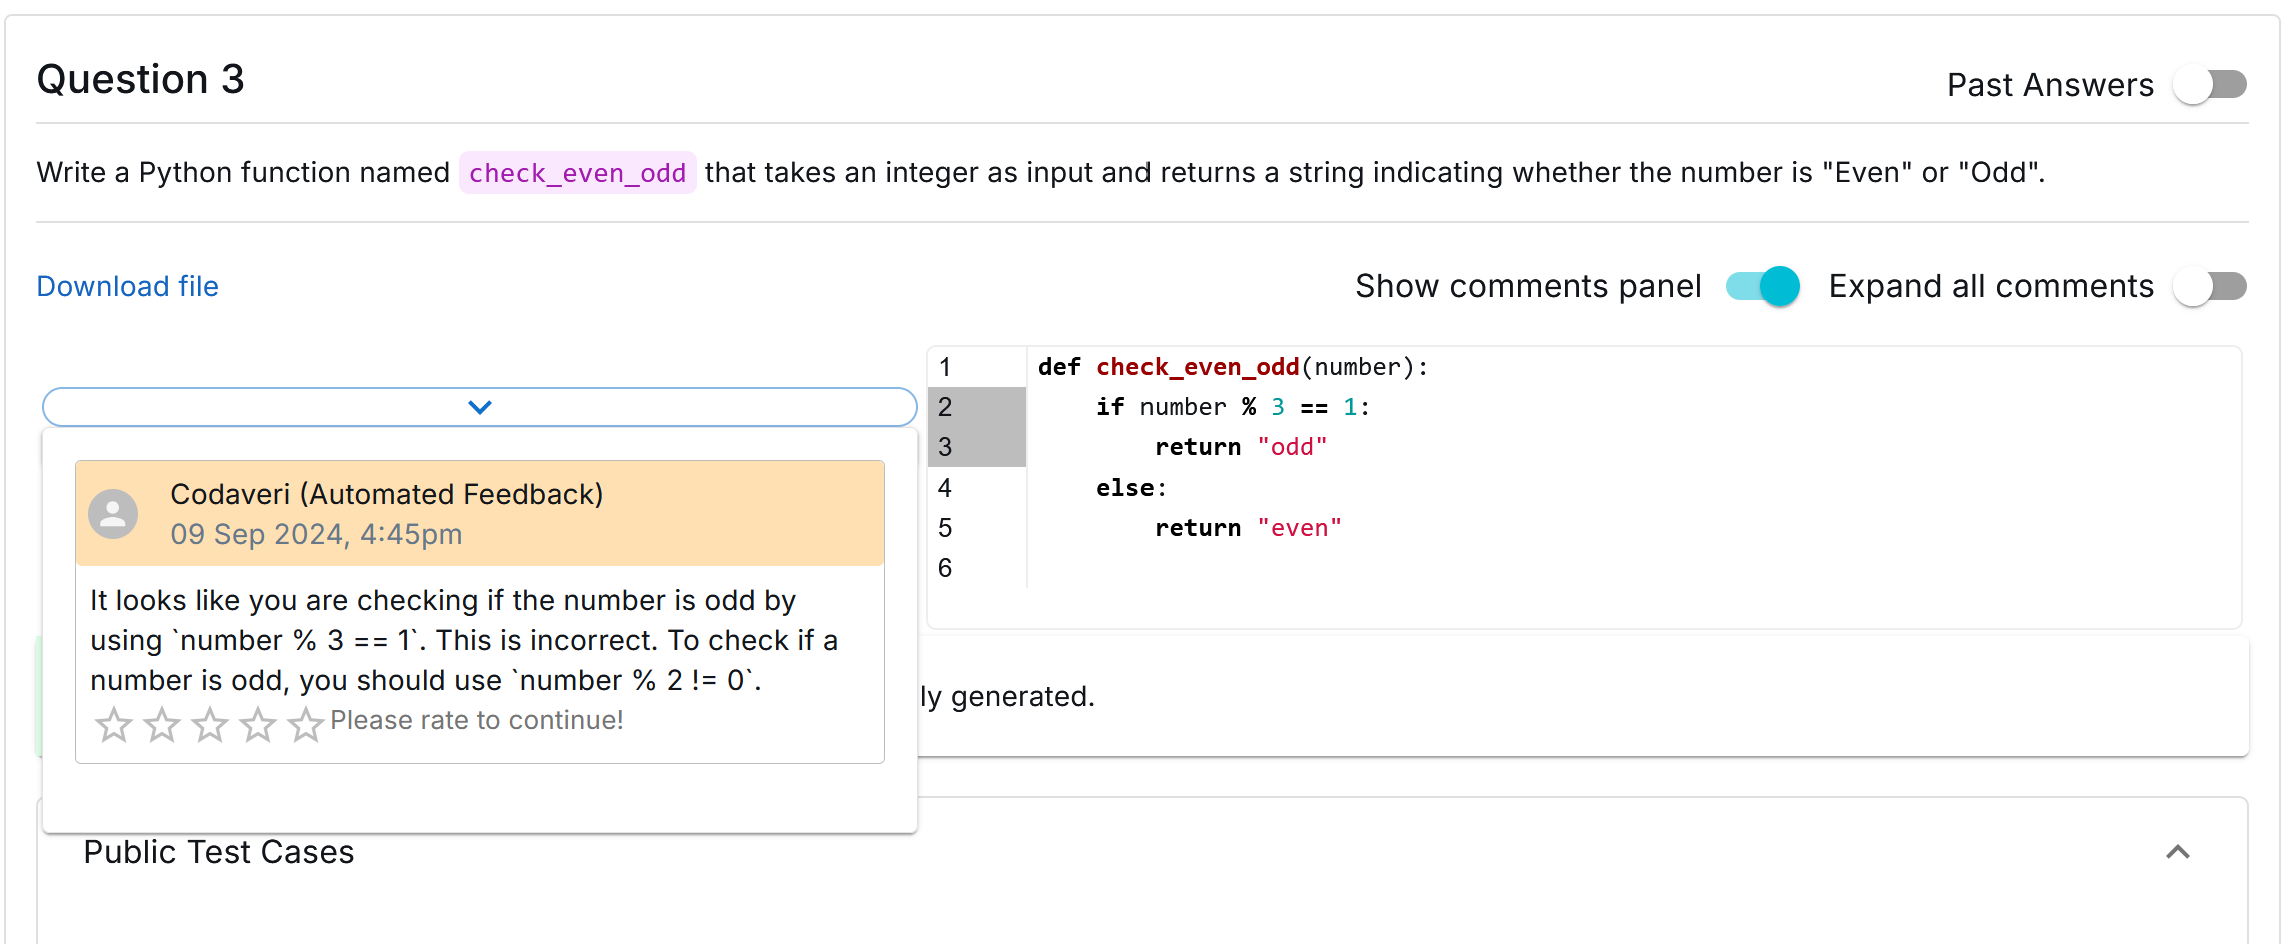This screenshot has width=2288, height=944.
Task: Enable Expand all comments switch
Action: [2210, 287]
